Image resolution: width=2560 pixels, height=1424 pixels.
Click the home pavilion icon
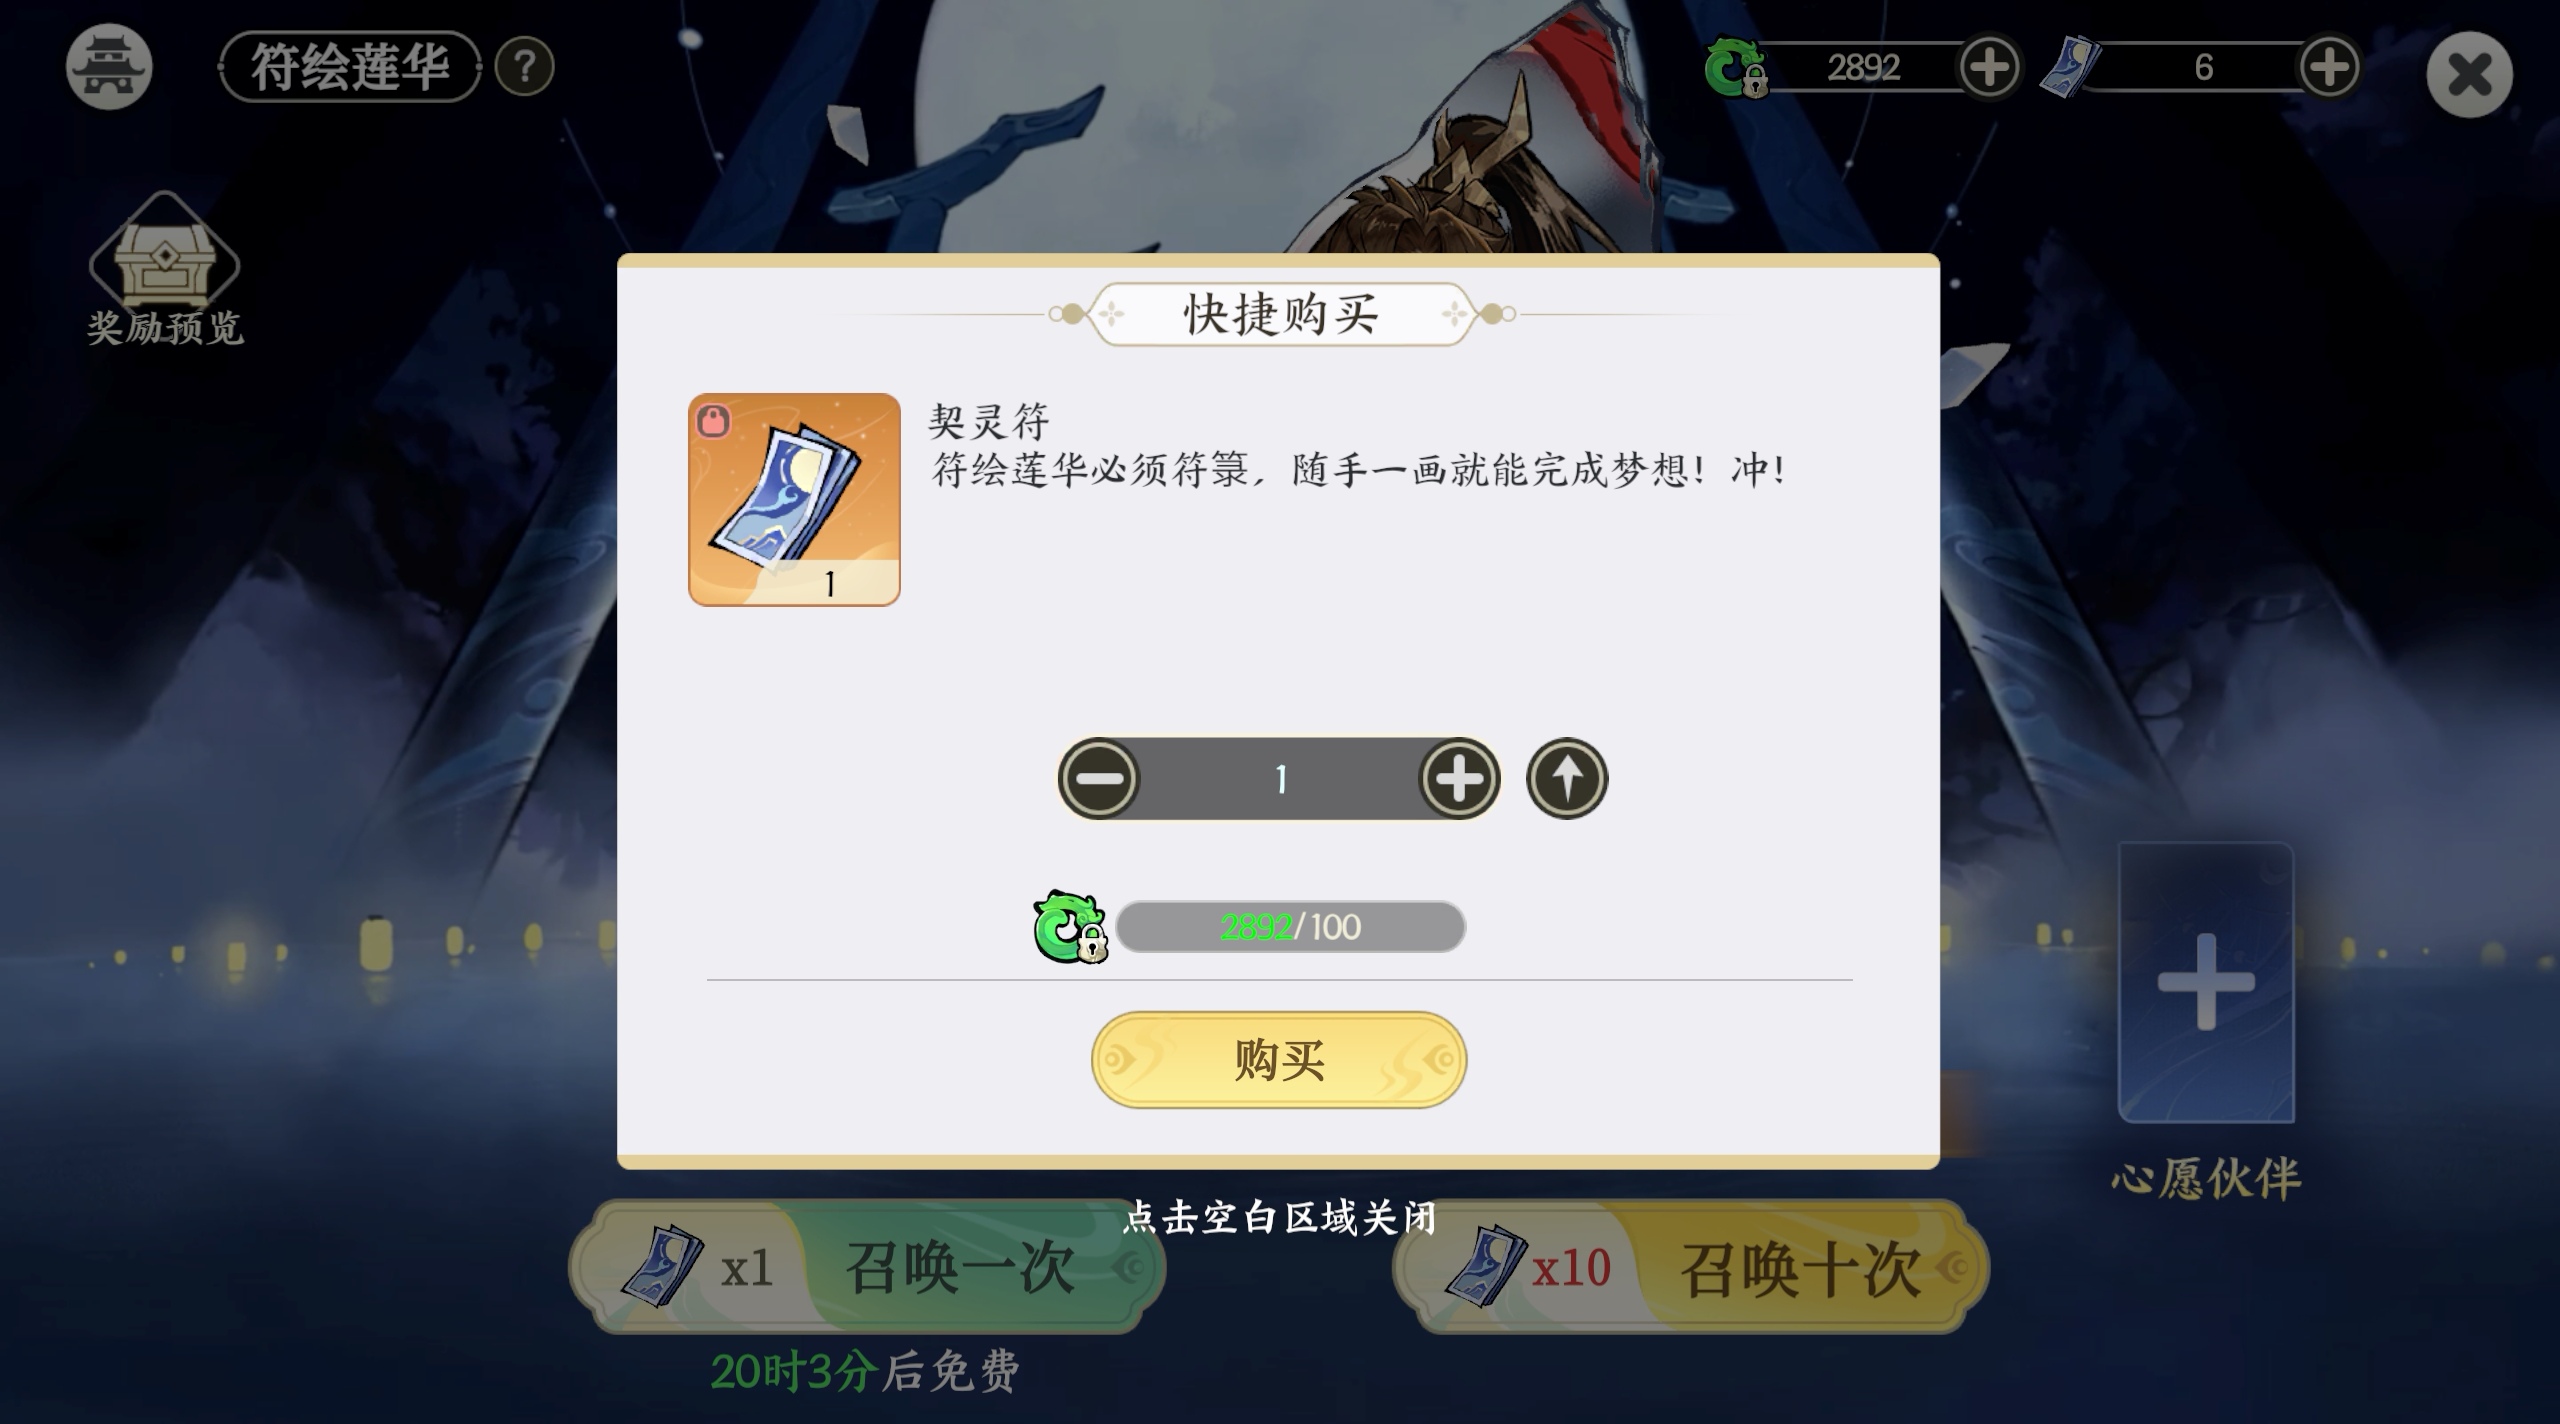point(109,66)
